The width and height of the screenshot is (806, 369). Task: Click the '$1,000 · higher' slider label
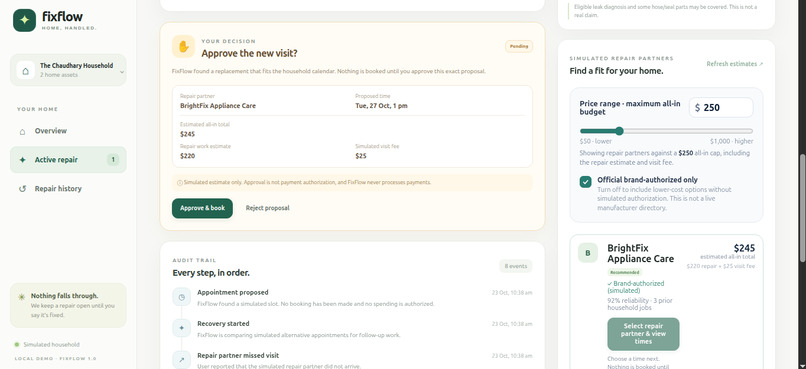731,141
